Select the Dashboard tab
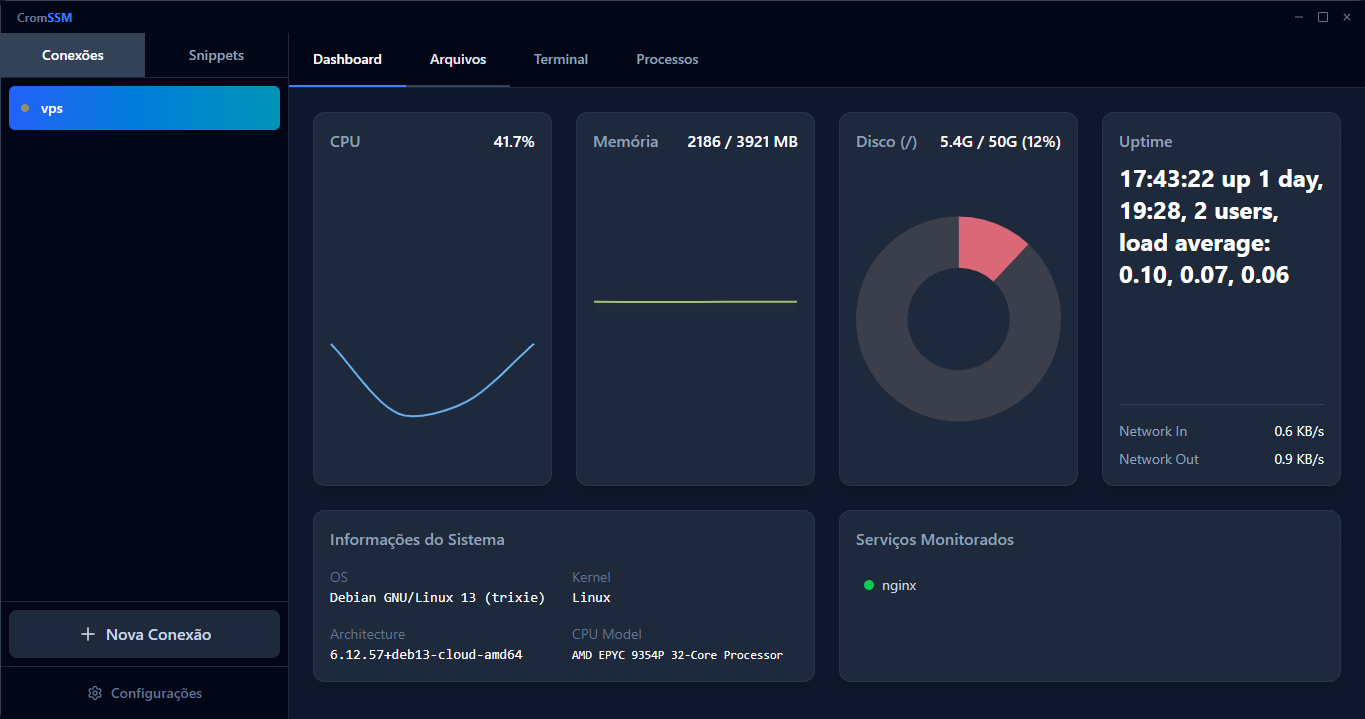This screenshot has height=719, width=1365. click(347, 59)
